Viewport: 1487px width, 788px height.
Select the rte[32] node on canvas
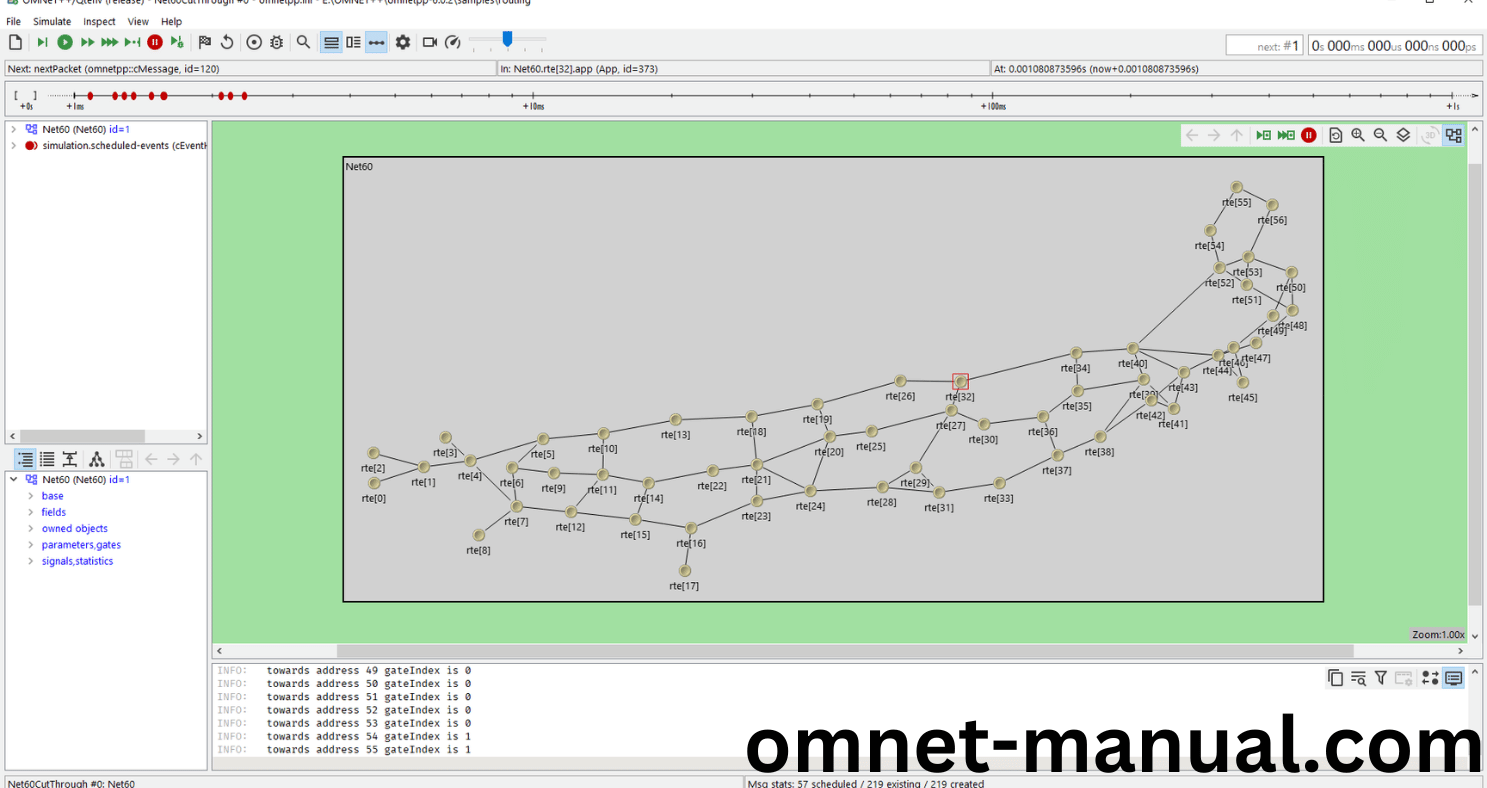(x=960, y=381)
